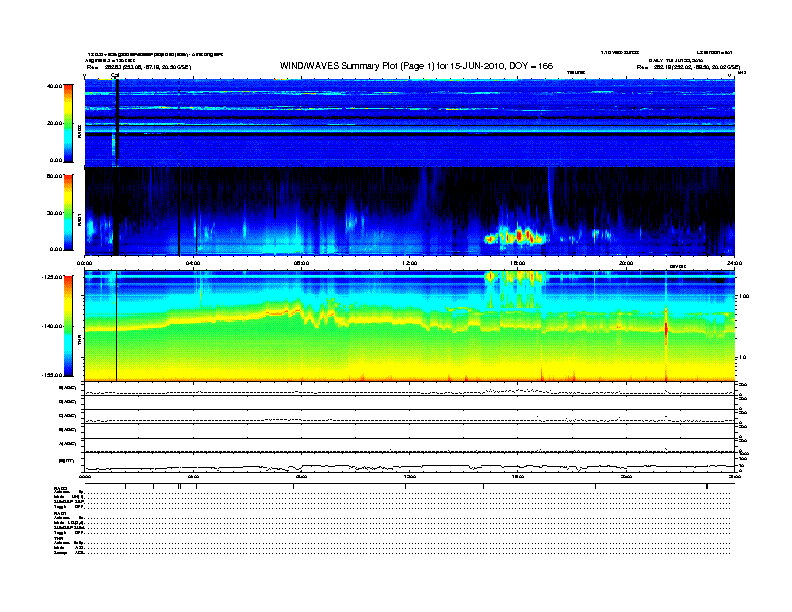Click the 0.00 label on RAD2 scale
Viewport: 792px width, 612px height.
coord(56,160)
